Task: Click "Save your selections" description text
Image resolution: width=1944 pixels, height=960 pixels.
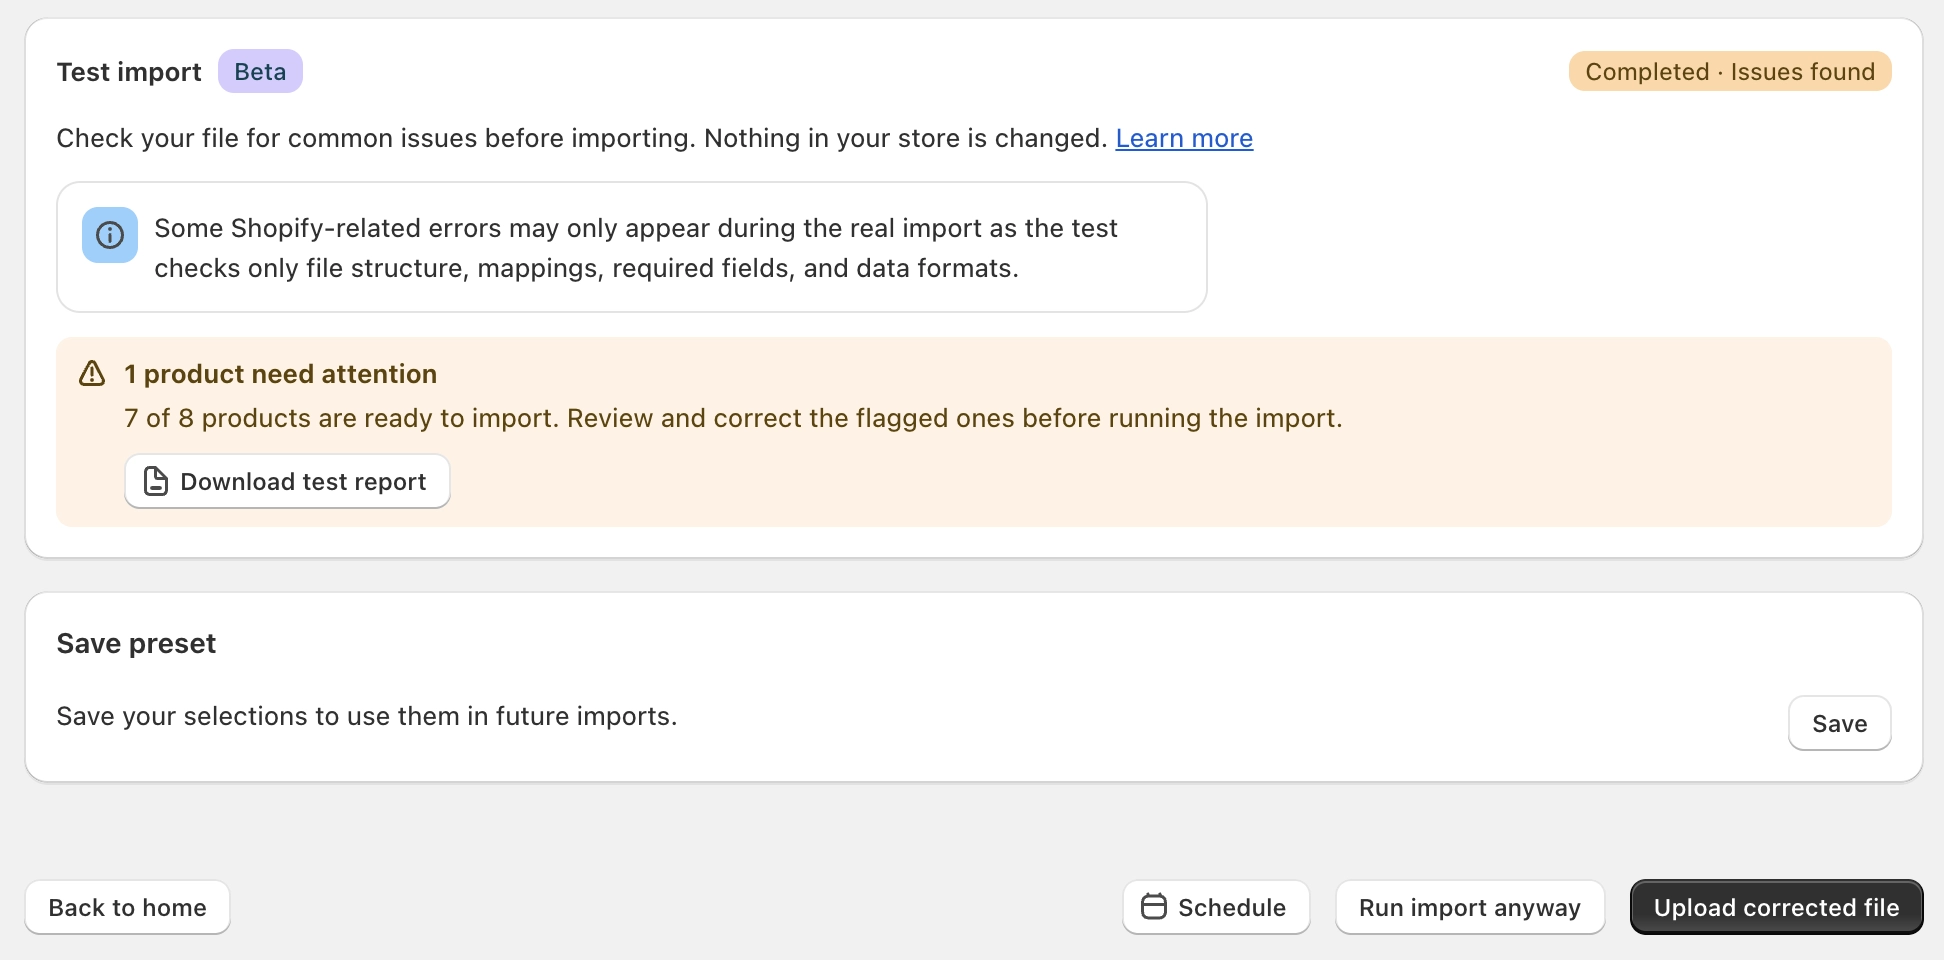Action: (x=367, y=716)
